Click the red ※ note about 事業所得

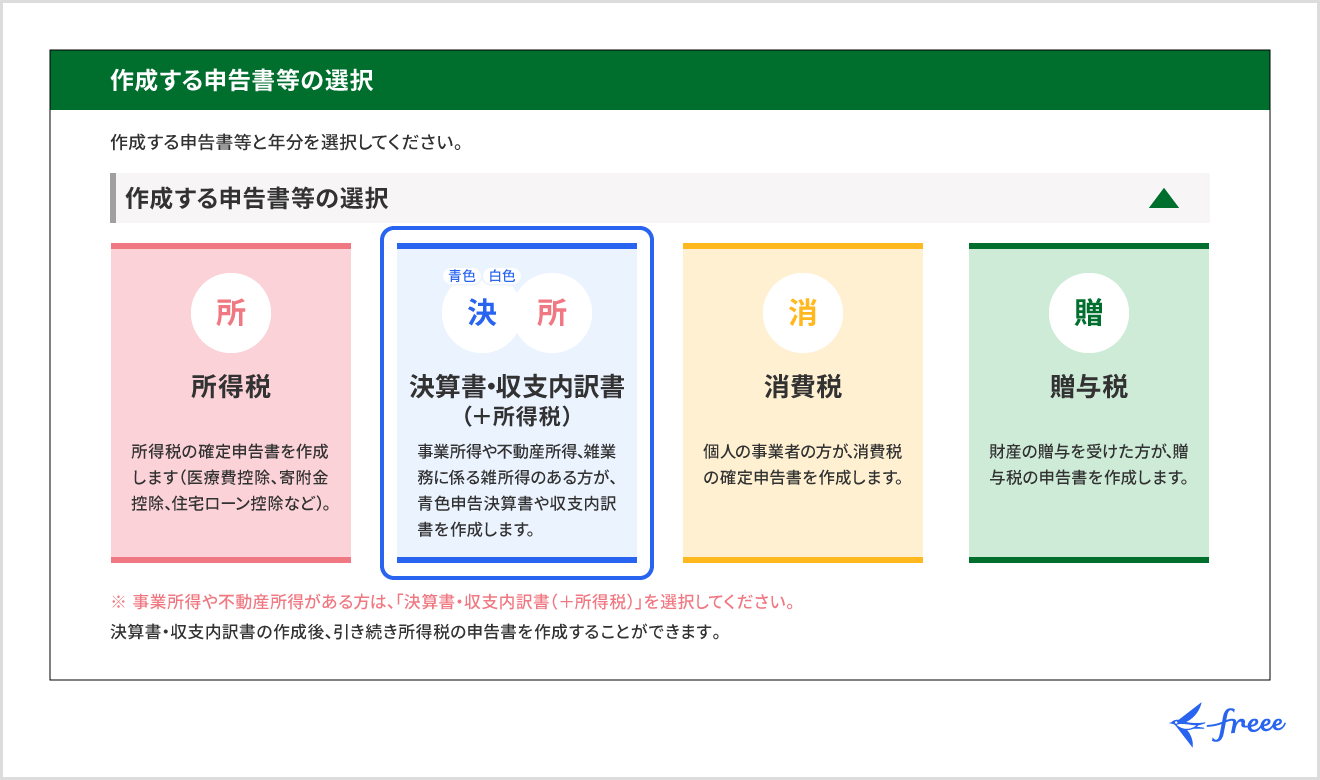coord(450,601)
